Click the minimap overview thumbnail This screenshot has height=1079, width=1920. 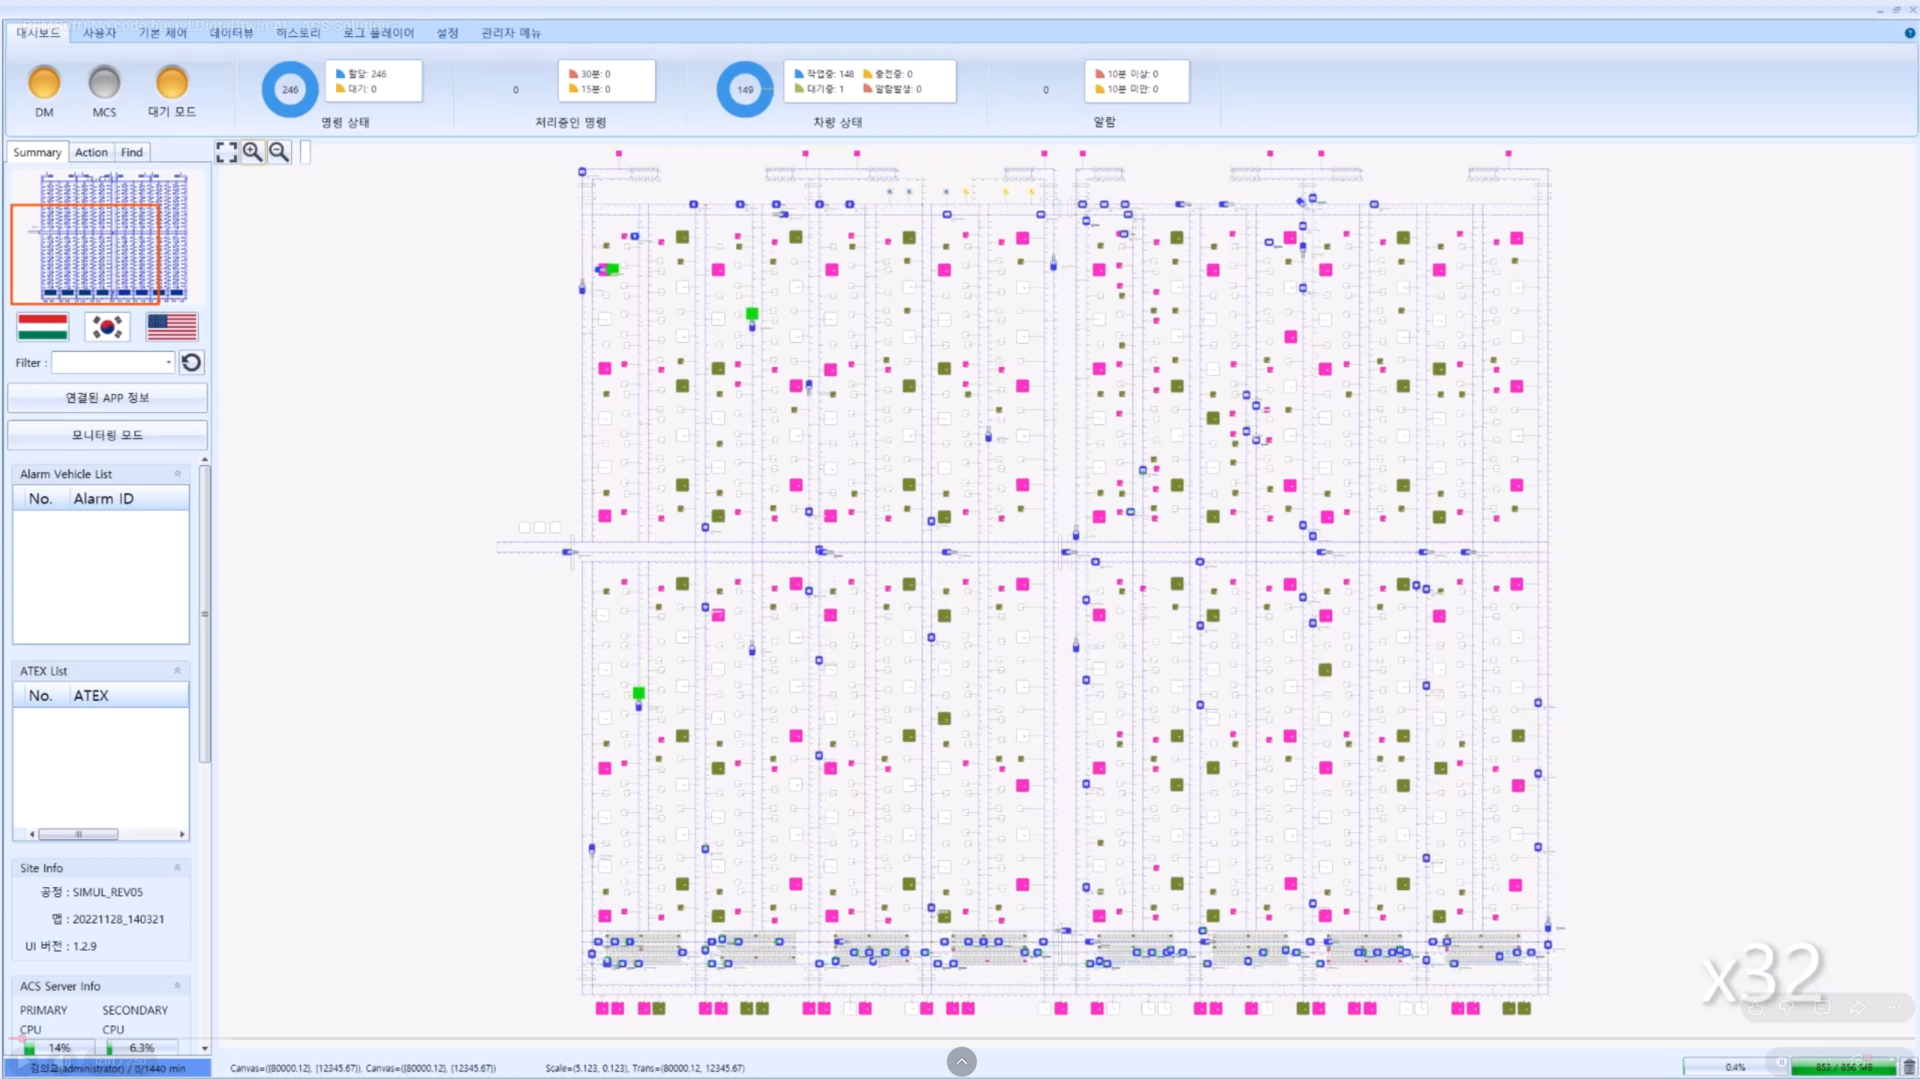108,237
